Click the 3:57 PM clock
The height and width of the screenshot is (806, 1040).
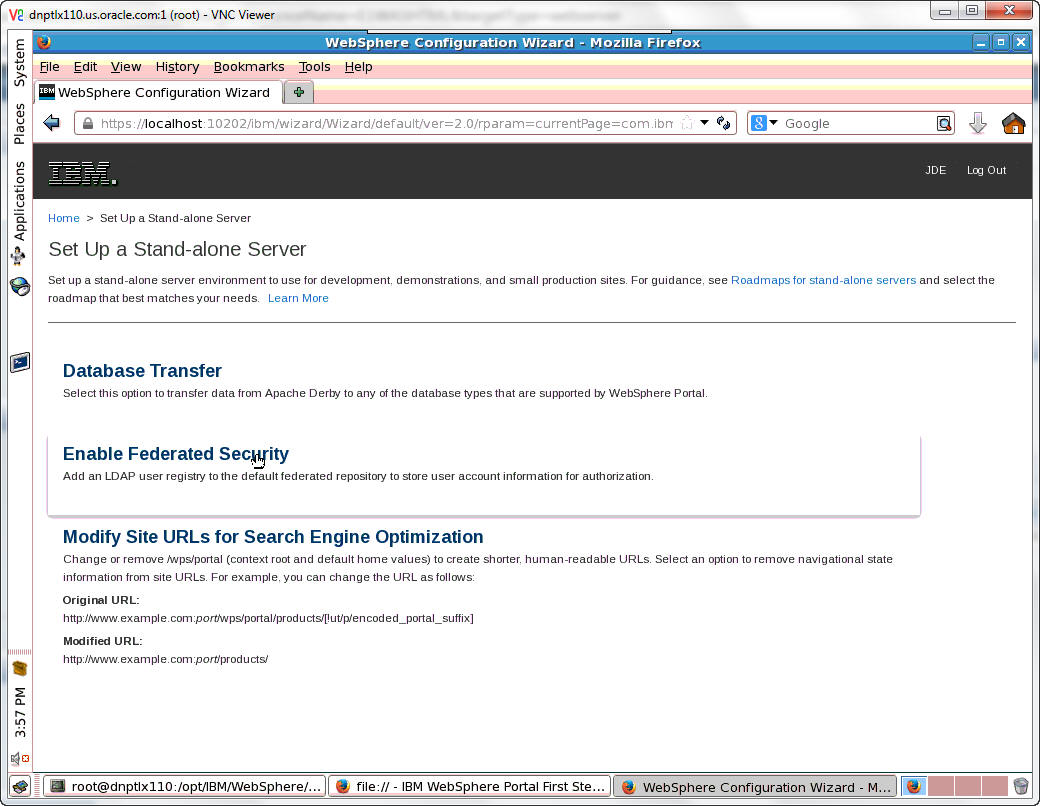click(x=20, y=712)
